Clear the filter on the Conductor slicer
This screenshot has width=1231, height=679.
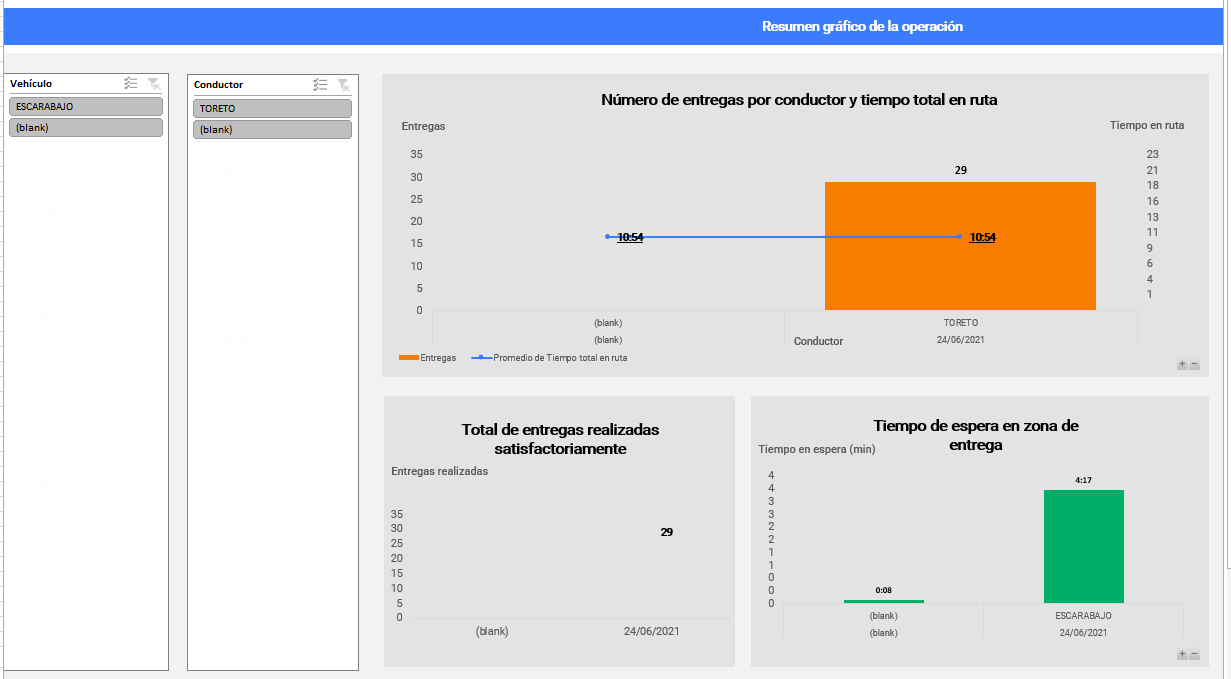343,85
